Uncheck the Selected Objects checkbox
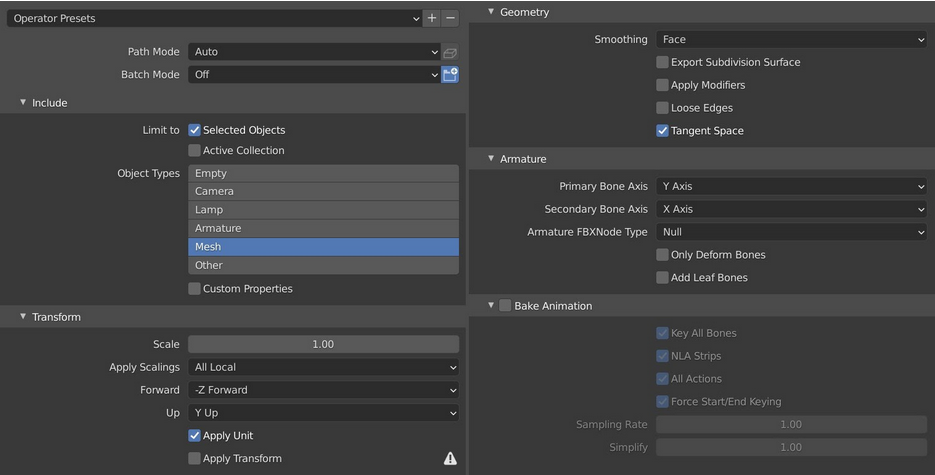The image size is (935, 475). tap(195, 130)
